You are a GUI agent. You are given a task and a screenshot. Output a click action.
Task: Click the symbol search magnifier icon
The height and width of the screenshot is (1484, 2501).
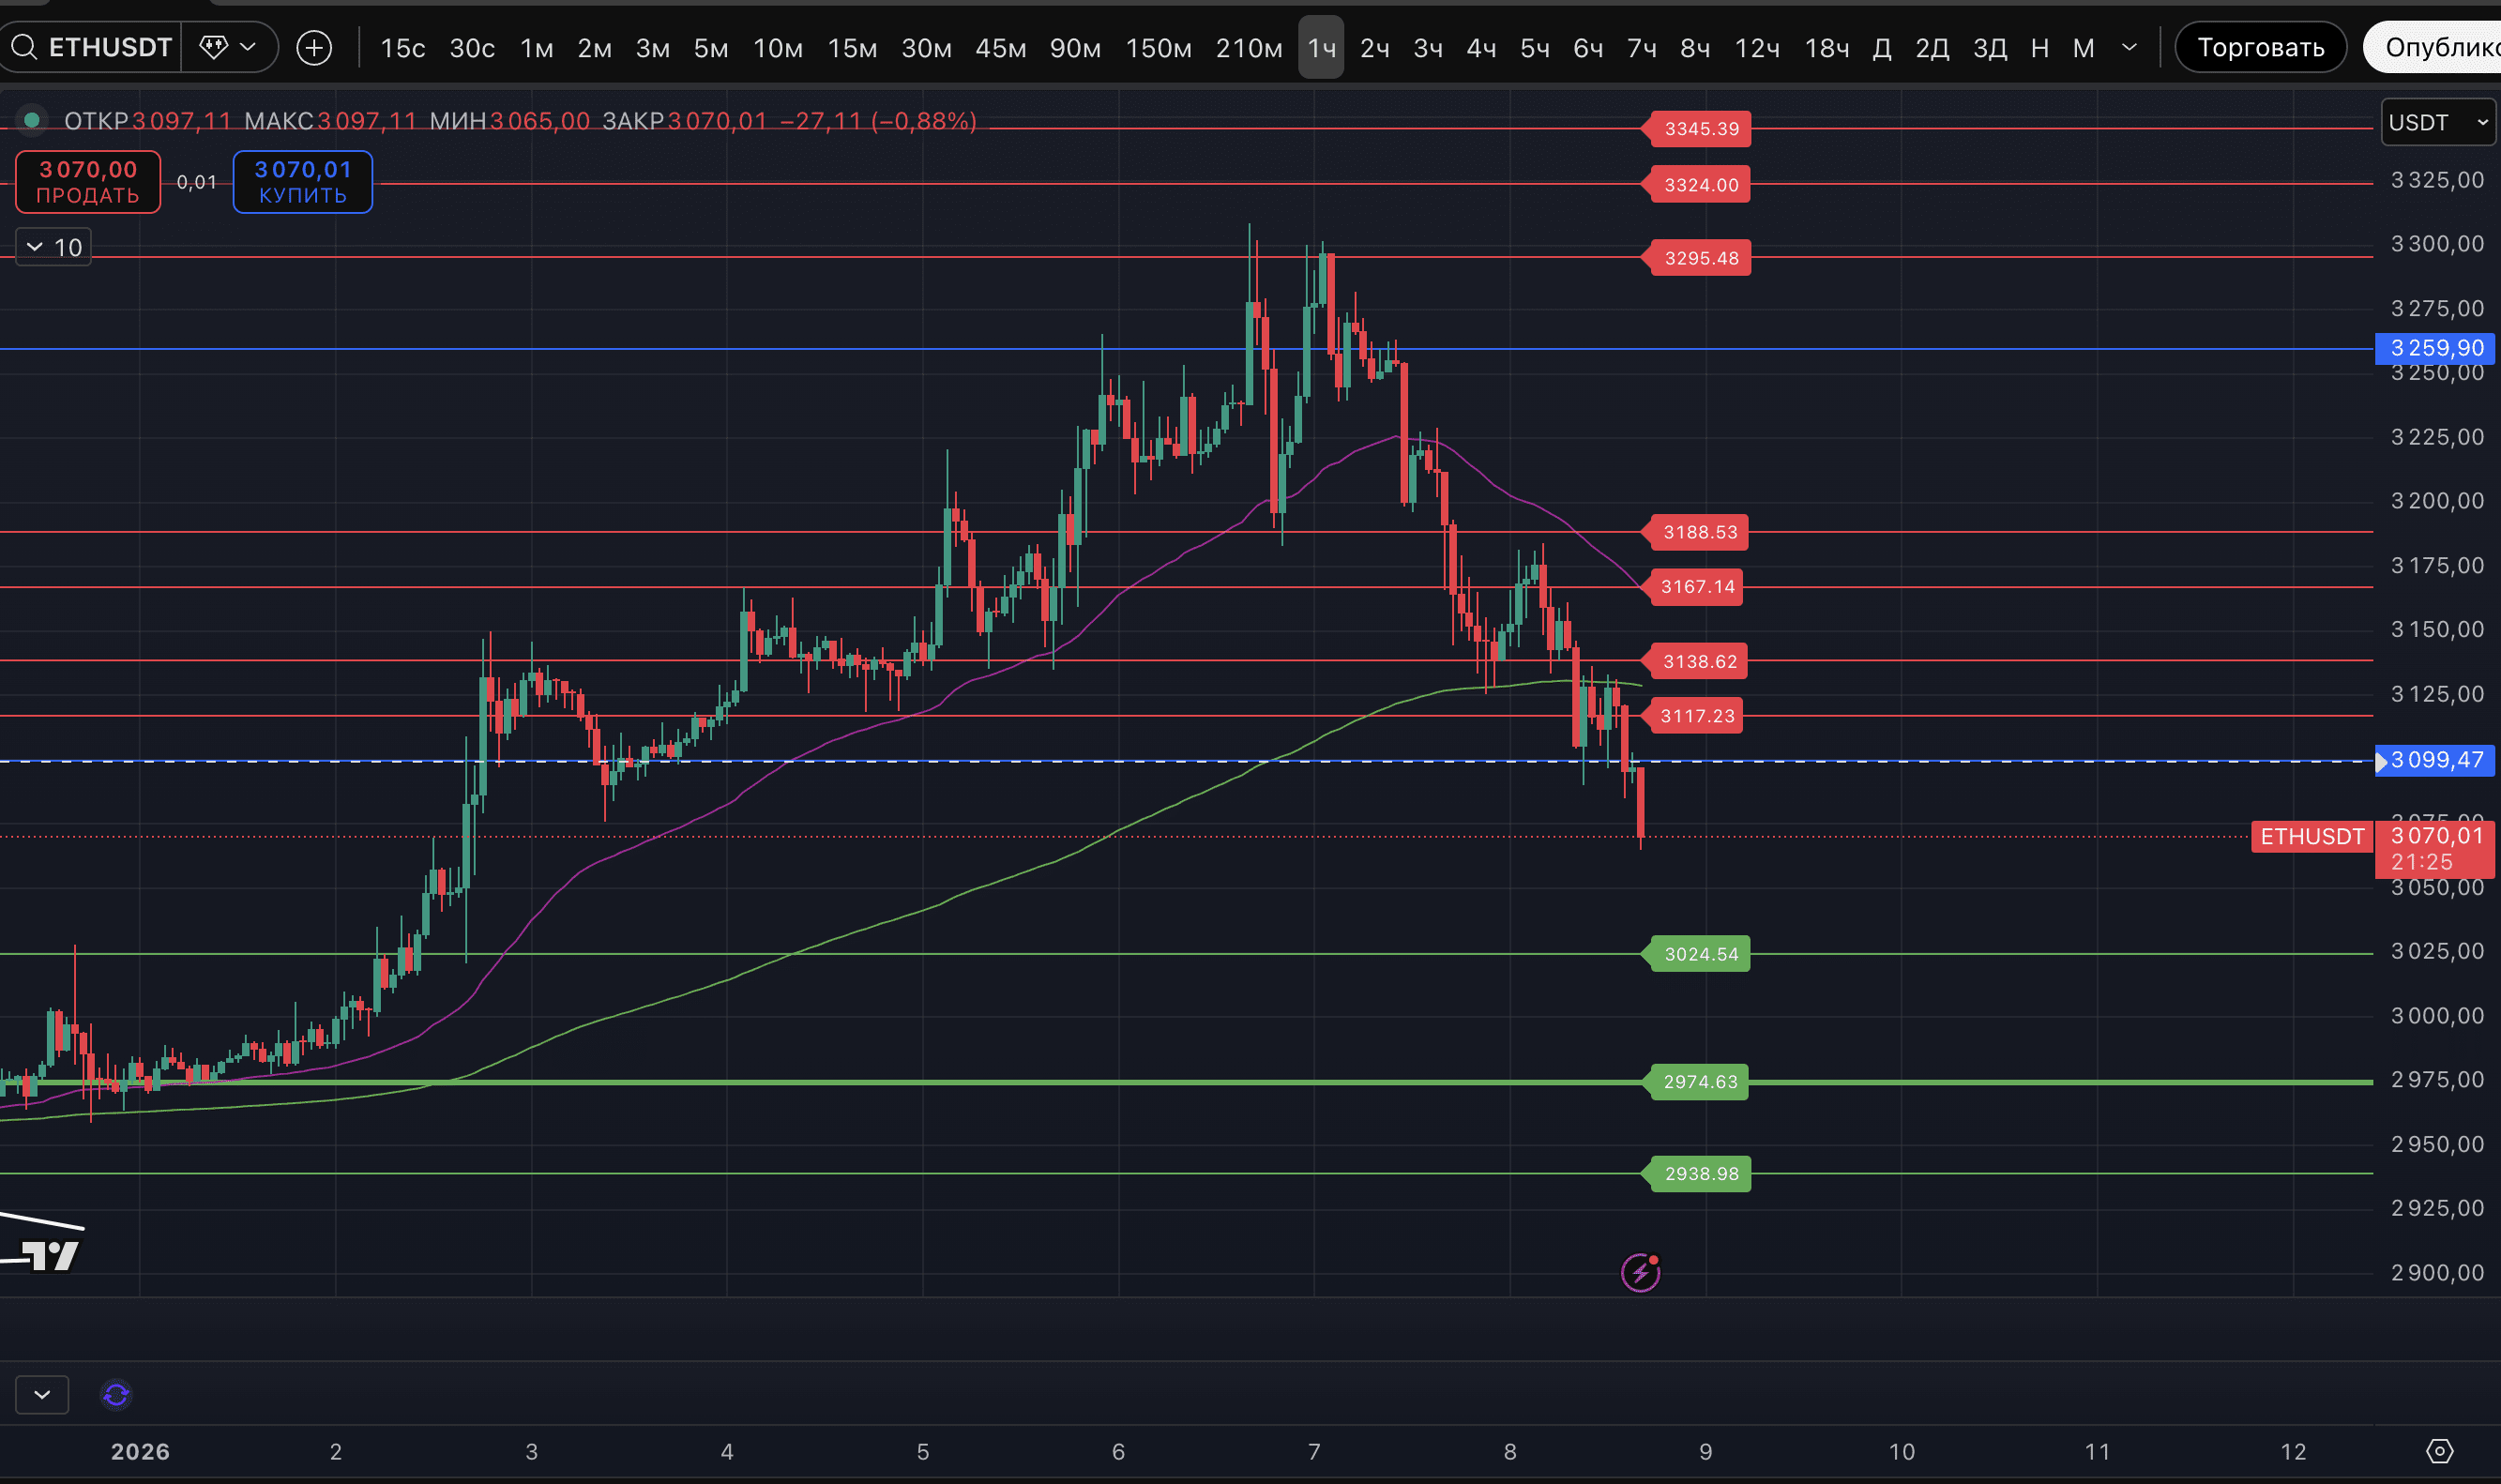point(24,47)
